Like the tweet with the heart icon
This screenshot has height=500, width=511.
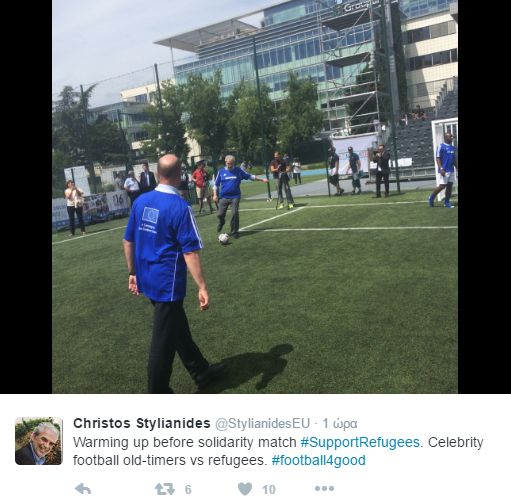tap(245, 489)
